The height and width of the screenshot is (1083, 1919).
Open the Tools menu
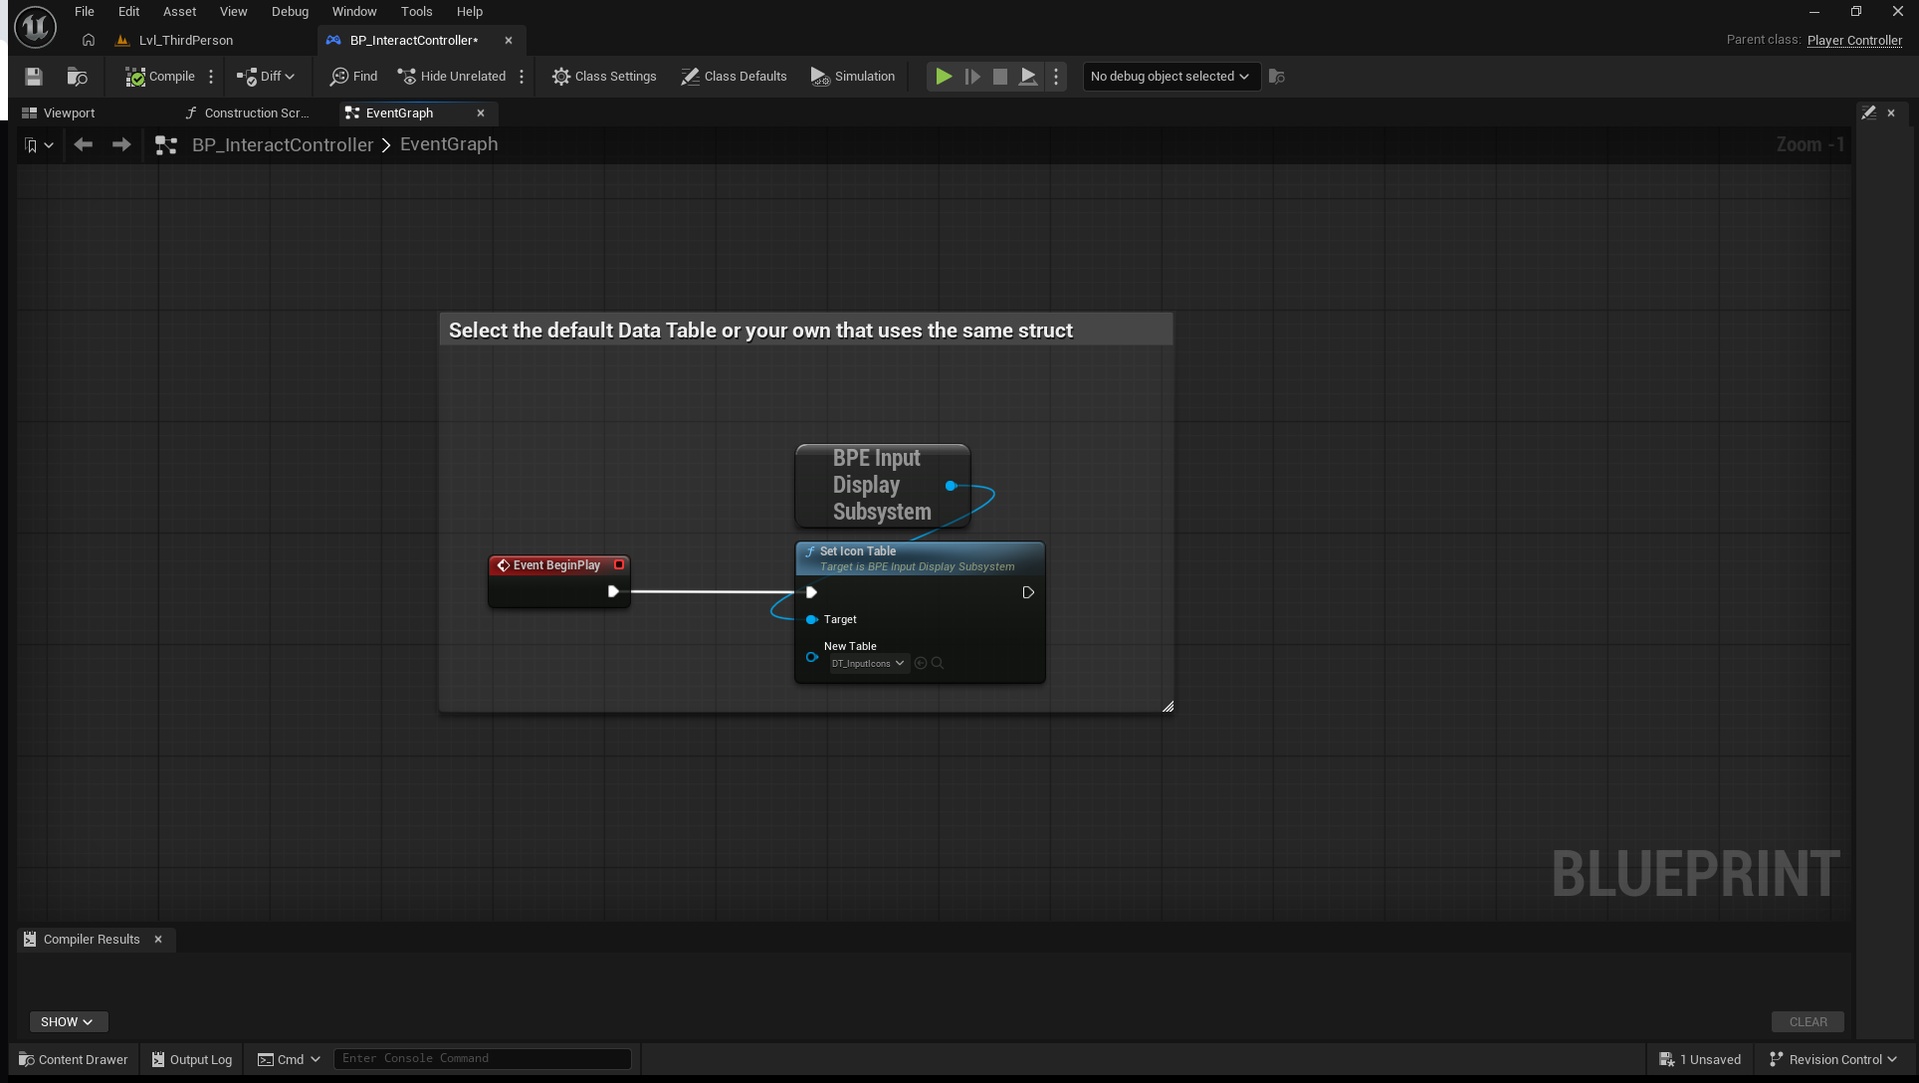pos(416,11)
